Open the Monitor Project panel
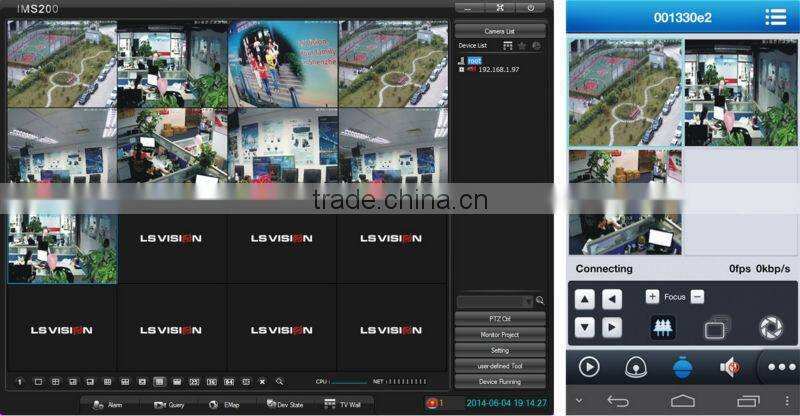 pos(499,335)
